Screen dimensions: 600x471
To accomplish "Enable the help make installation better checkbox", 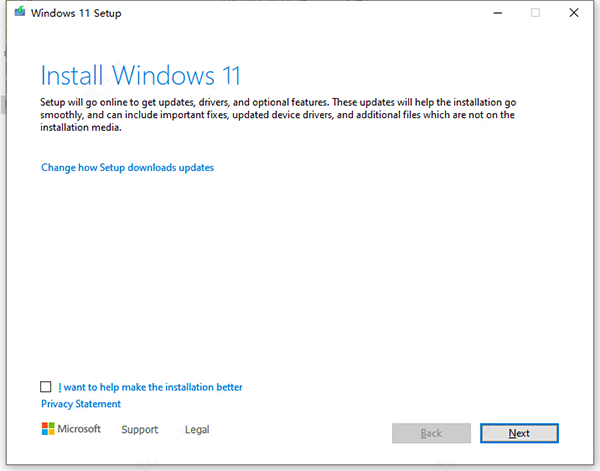I will (46, 387).
